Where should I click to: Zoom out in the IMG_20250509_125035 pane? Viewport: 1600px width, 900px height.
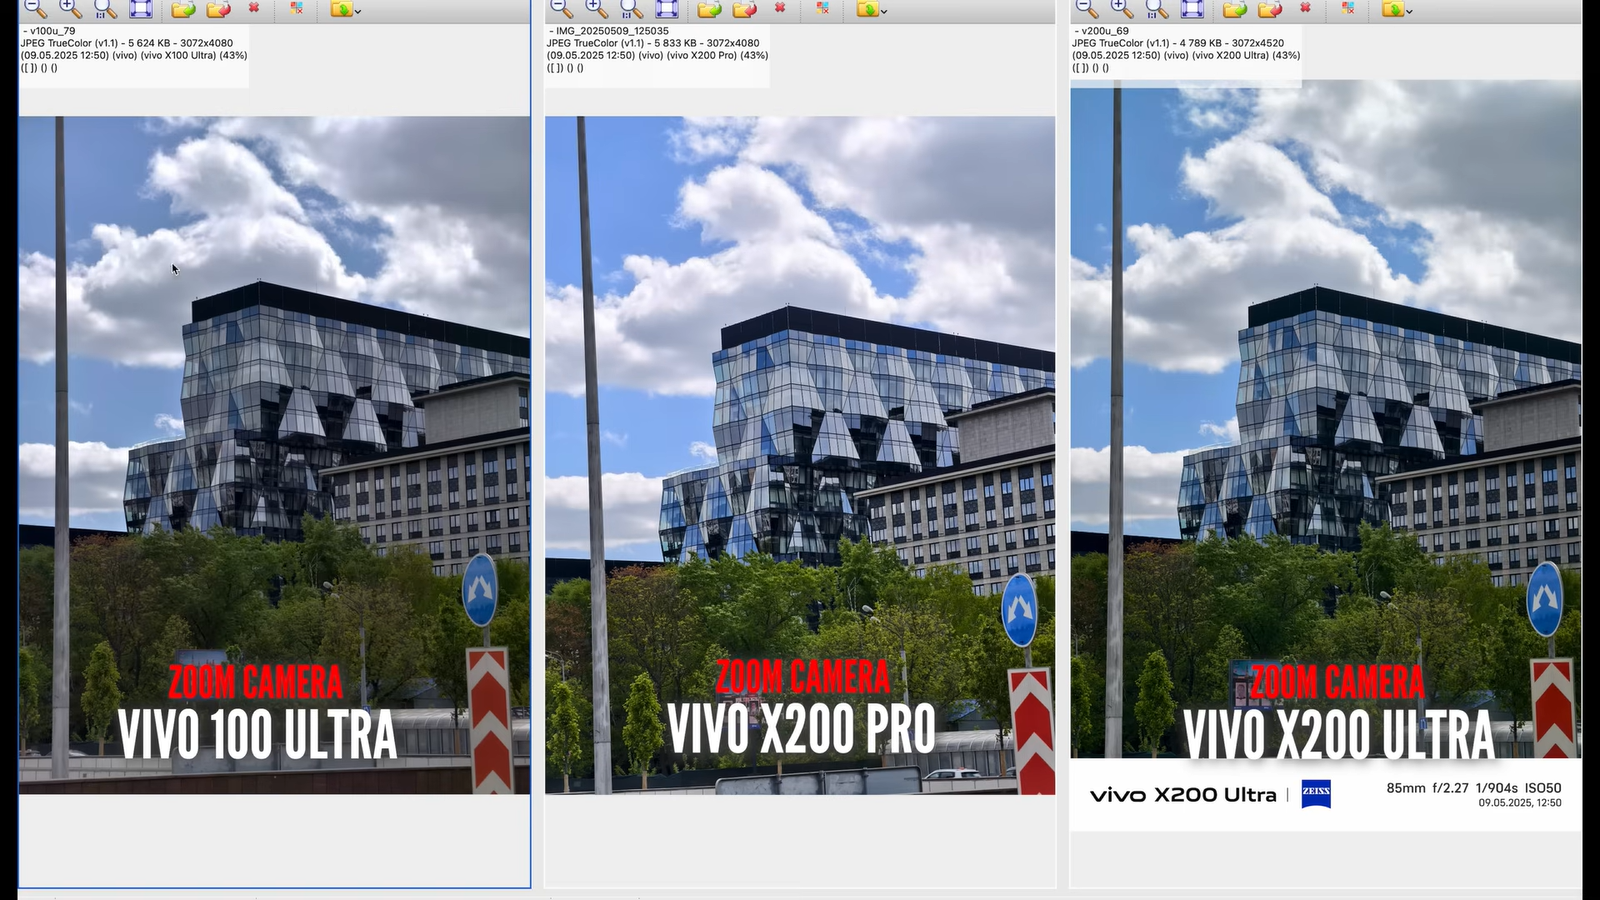561,8
